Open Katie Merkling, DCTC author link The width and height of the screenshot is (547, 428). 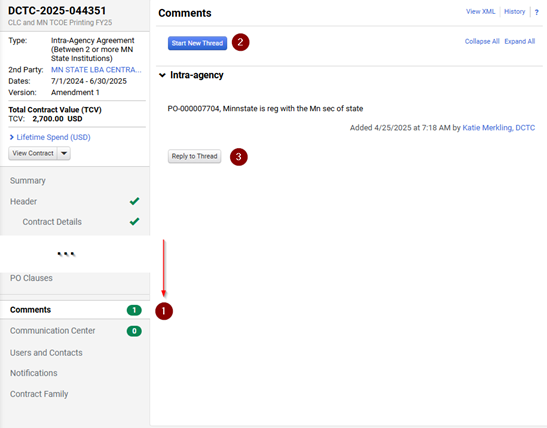tap(499, 128)
